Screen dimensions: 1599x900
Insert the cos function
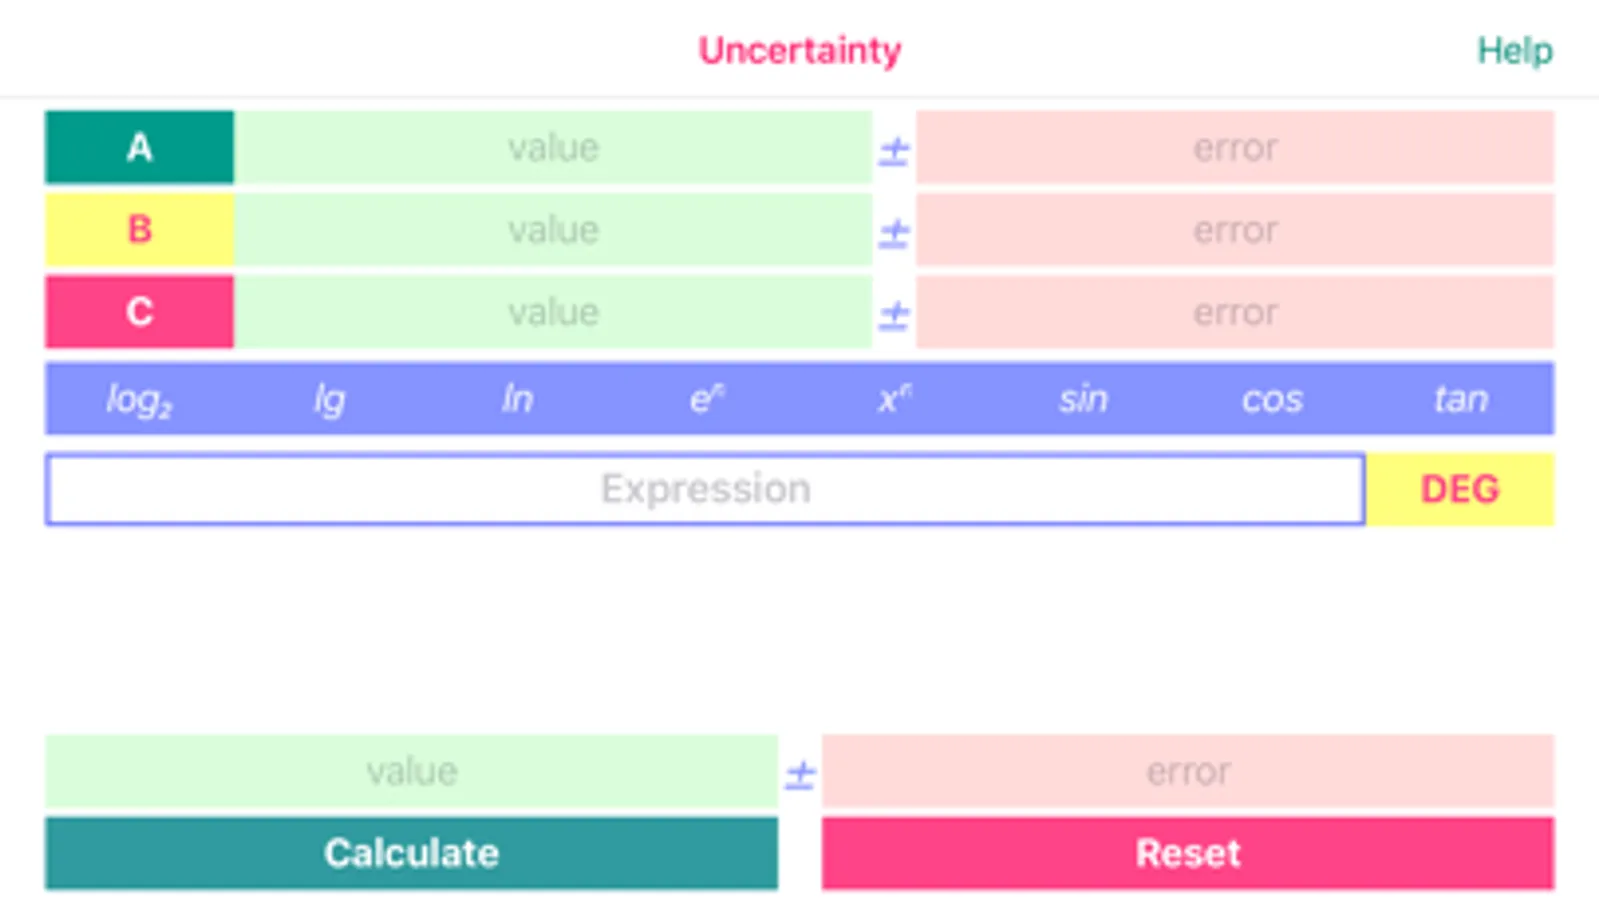[x=1272, y=399]
